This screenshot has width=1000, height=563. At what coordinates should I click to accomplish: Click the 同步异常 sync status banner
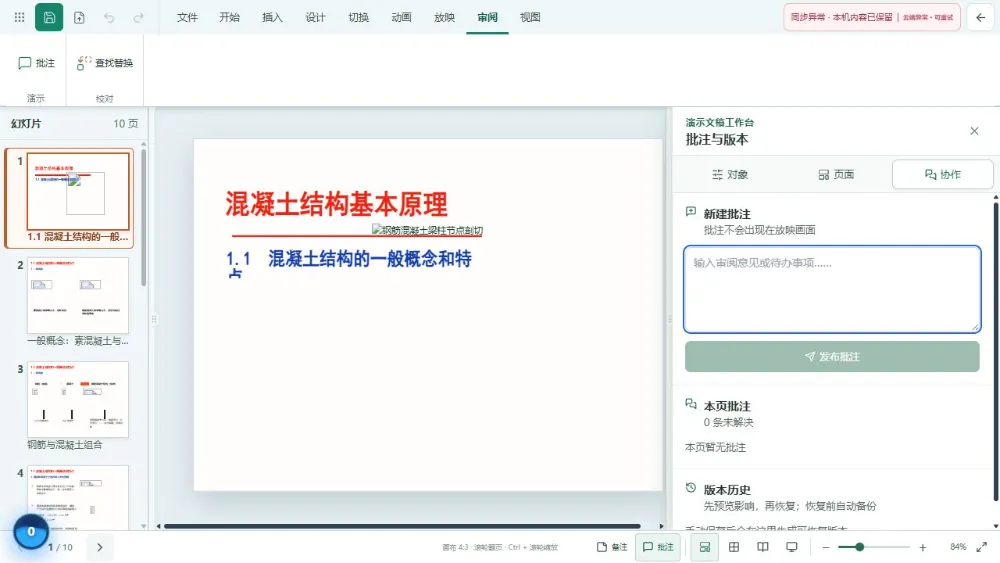[x=872, y=17]
